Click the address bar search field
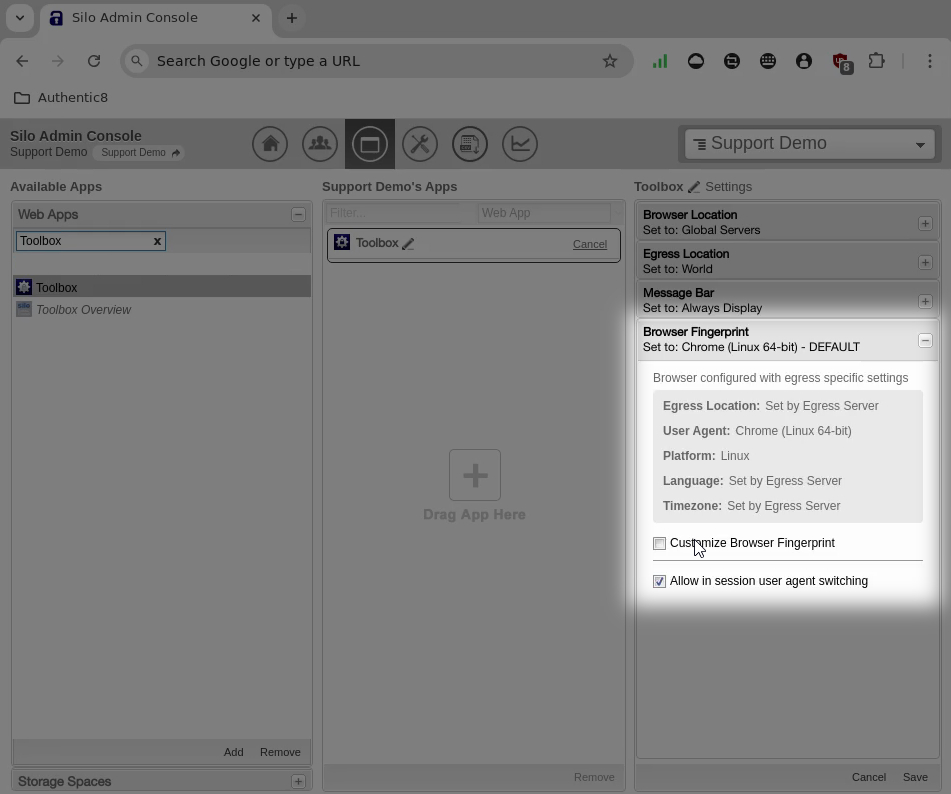Viewport: 951px width, 794px height. coord(376,61)
